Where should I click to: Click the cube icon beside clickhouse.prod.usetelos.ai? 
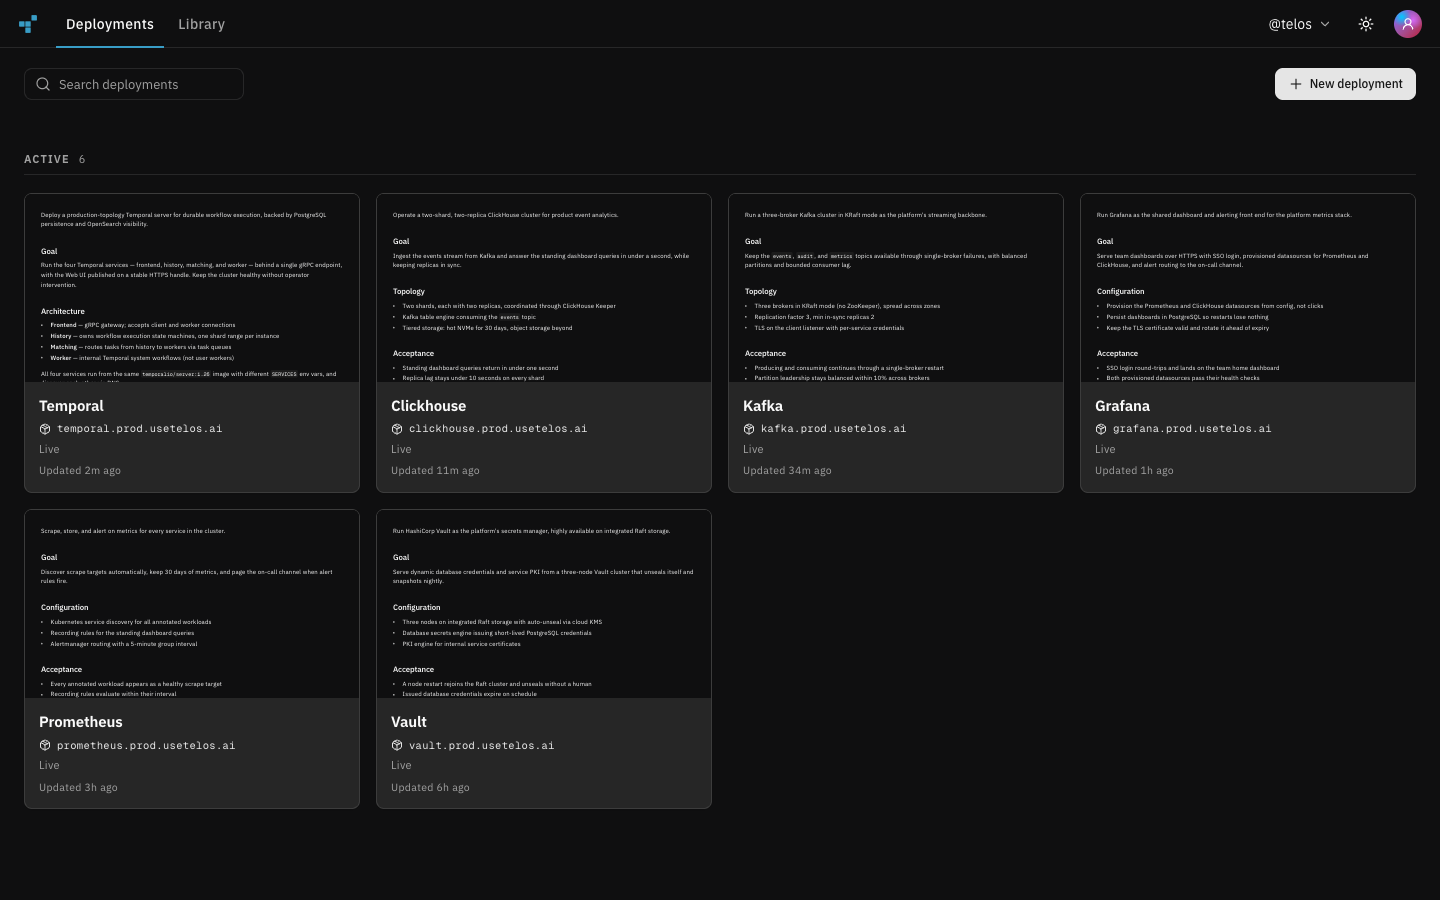tap(397, 429)
